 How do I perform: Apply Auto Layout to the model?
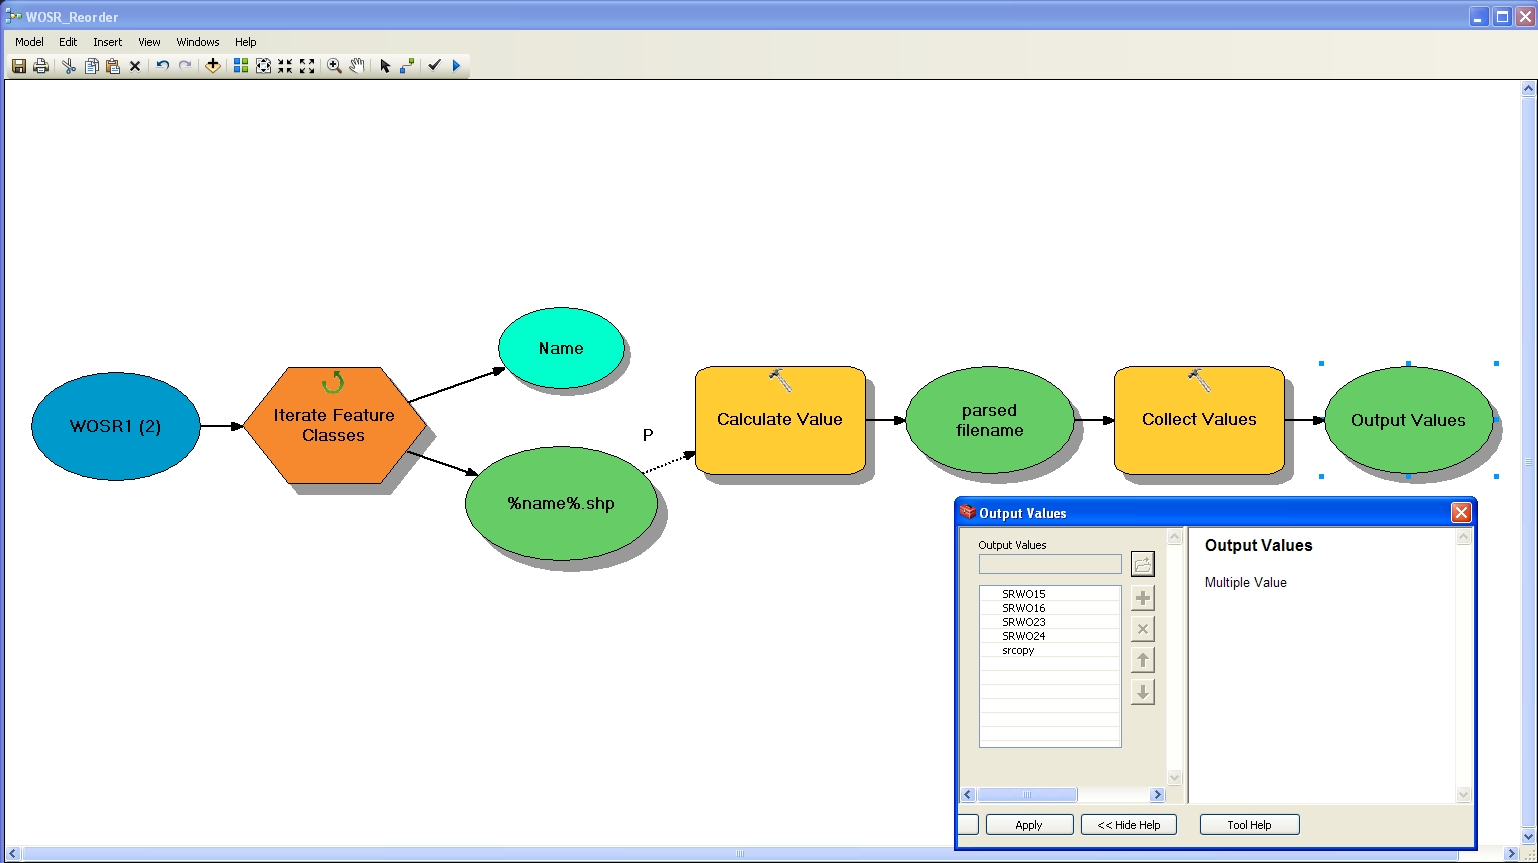pyautogui.click(x=241, y=66)
